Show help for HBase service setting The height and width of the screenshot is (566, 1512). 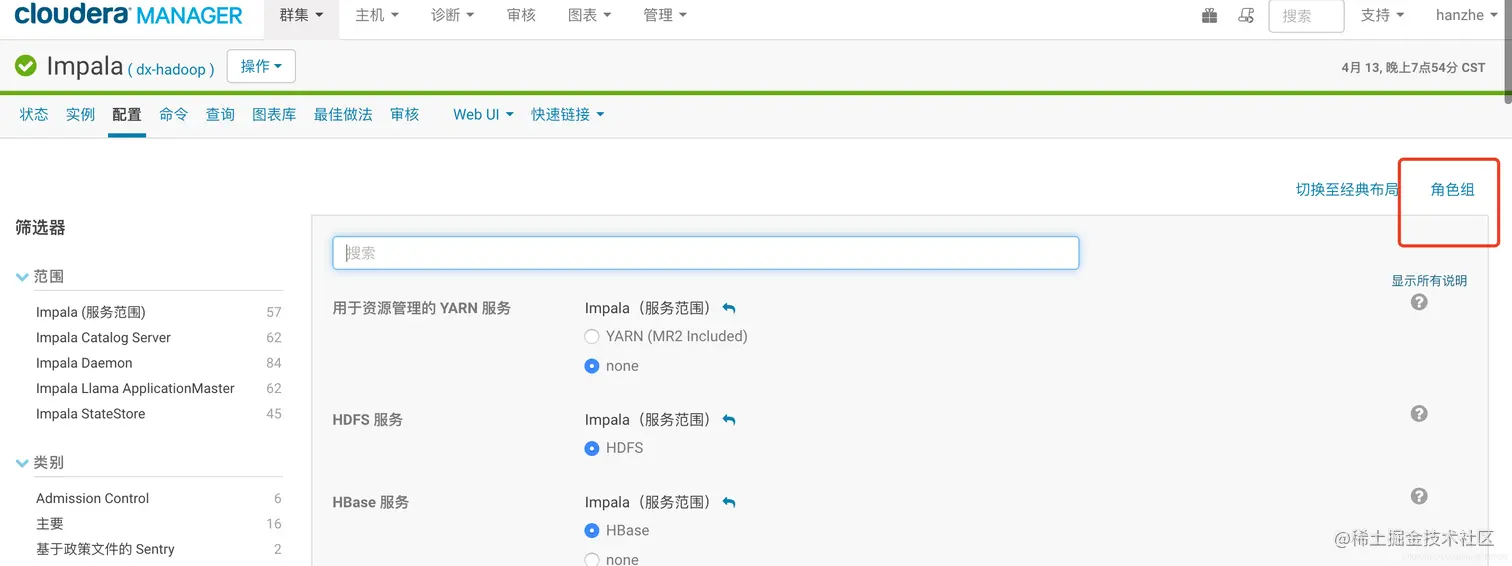[x=1419, y=496]
